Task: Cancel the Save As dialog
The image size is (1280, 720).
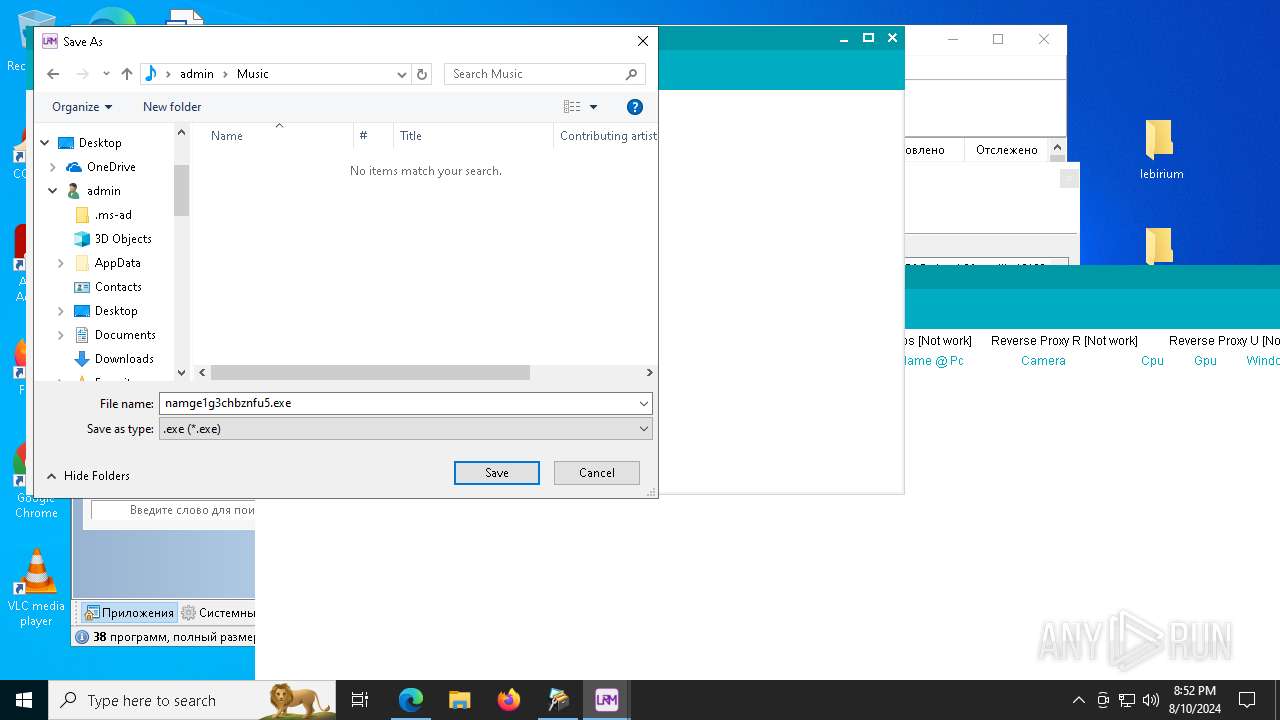Action: (x=597, y=473)
